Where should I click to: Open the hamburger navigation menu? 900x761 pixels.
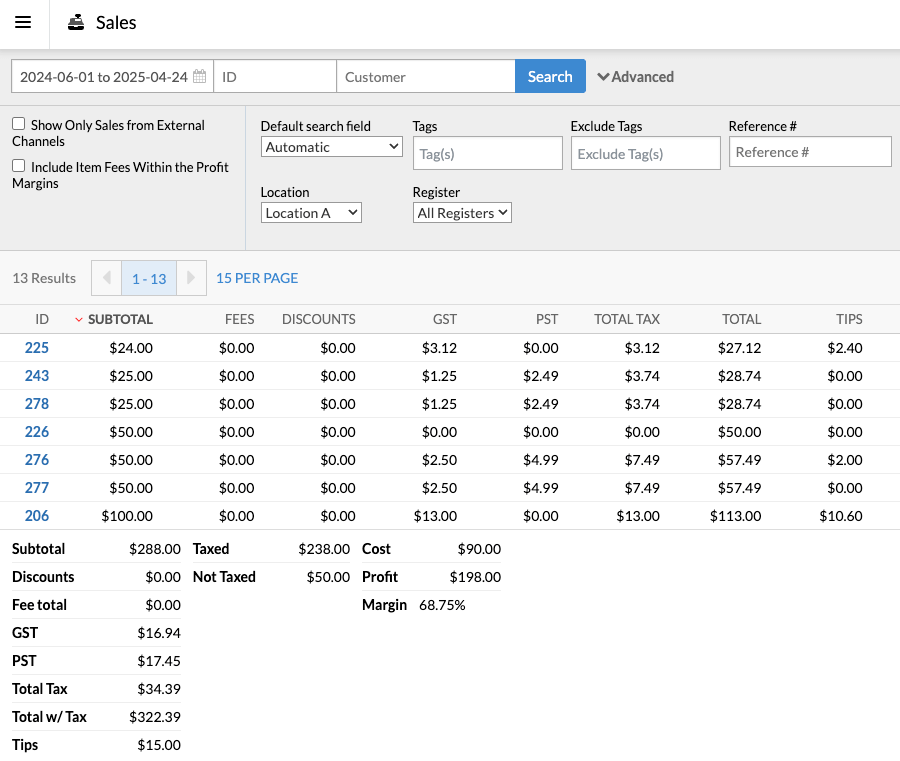[23, 22]
